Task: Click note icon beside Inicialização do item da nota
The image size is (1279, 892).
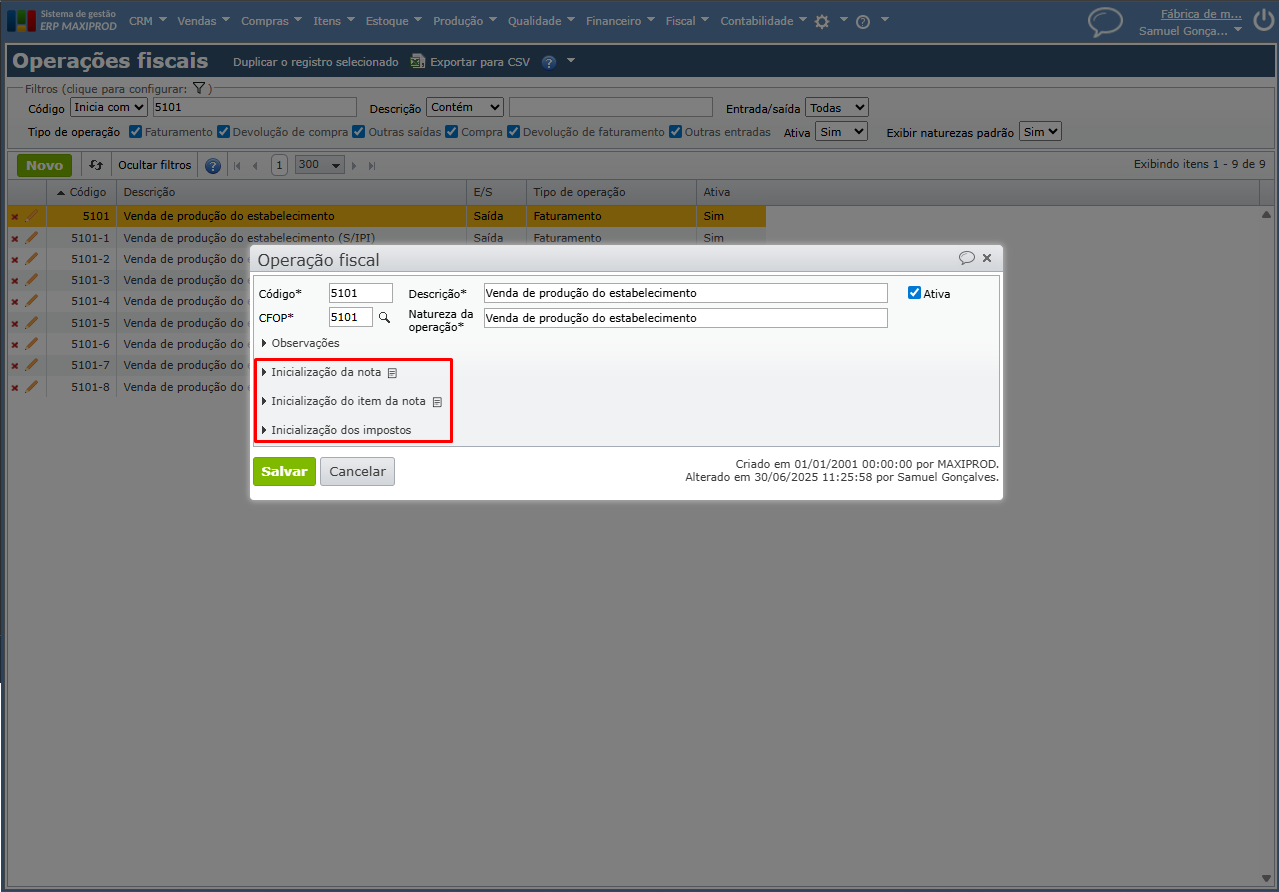Action: coord(437,402)
